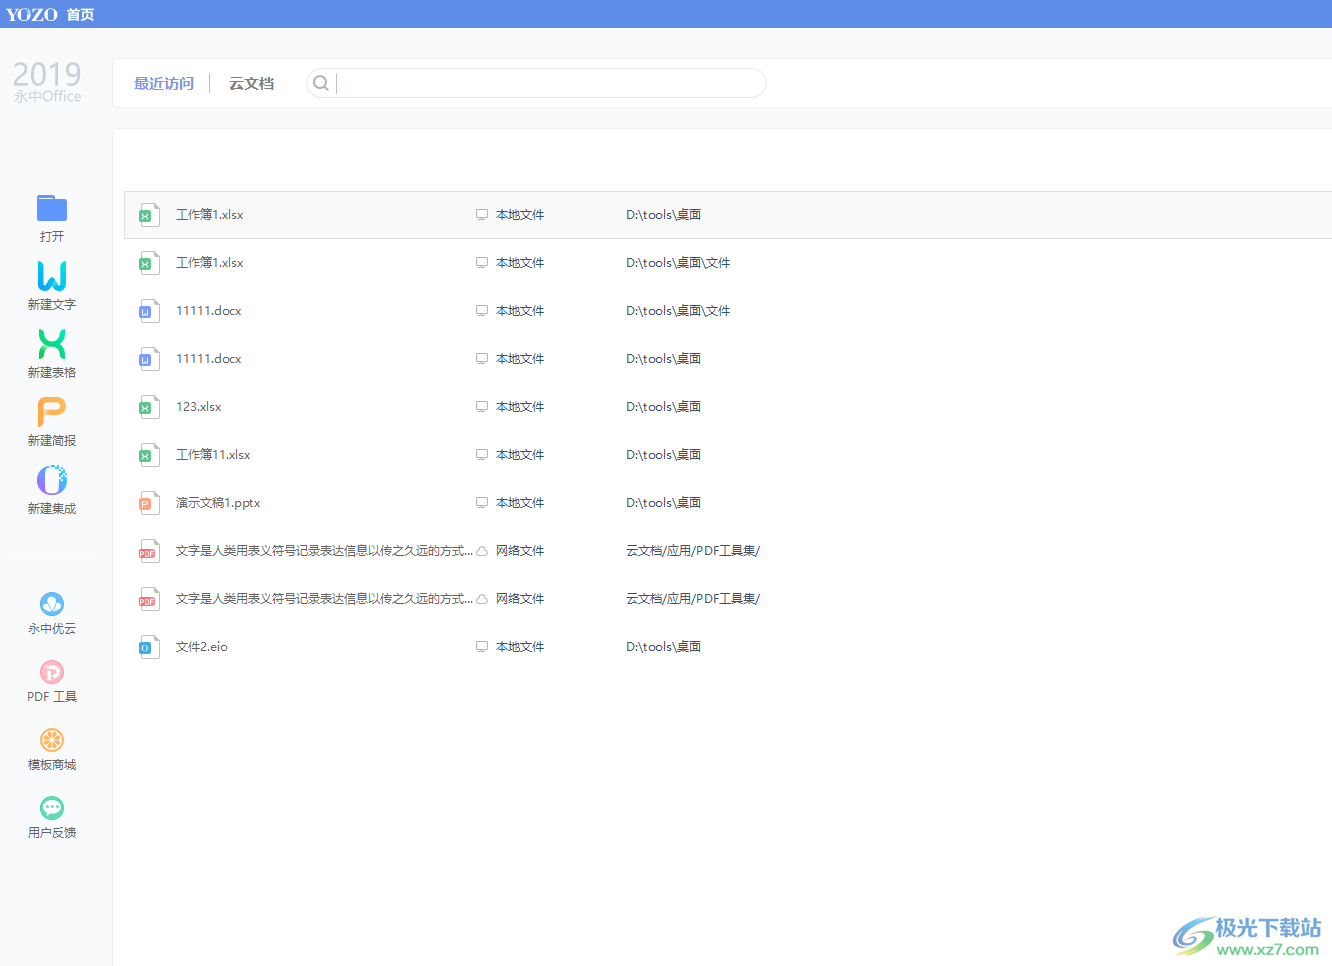Open file named 工作簿11.xlsx
The height and width of the screenshot is (966, 1332).
tap(213, 455)
